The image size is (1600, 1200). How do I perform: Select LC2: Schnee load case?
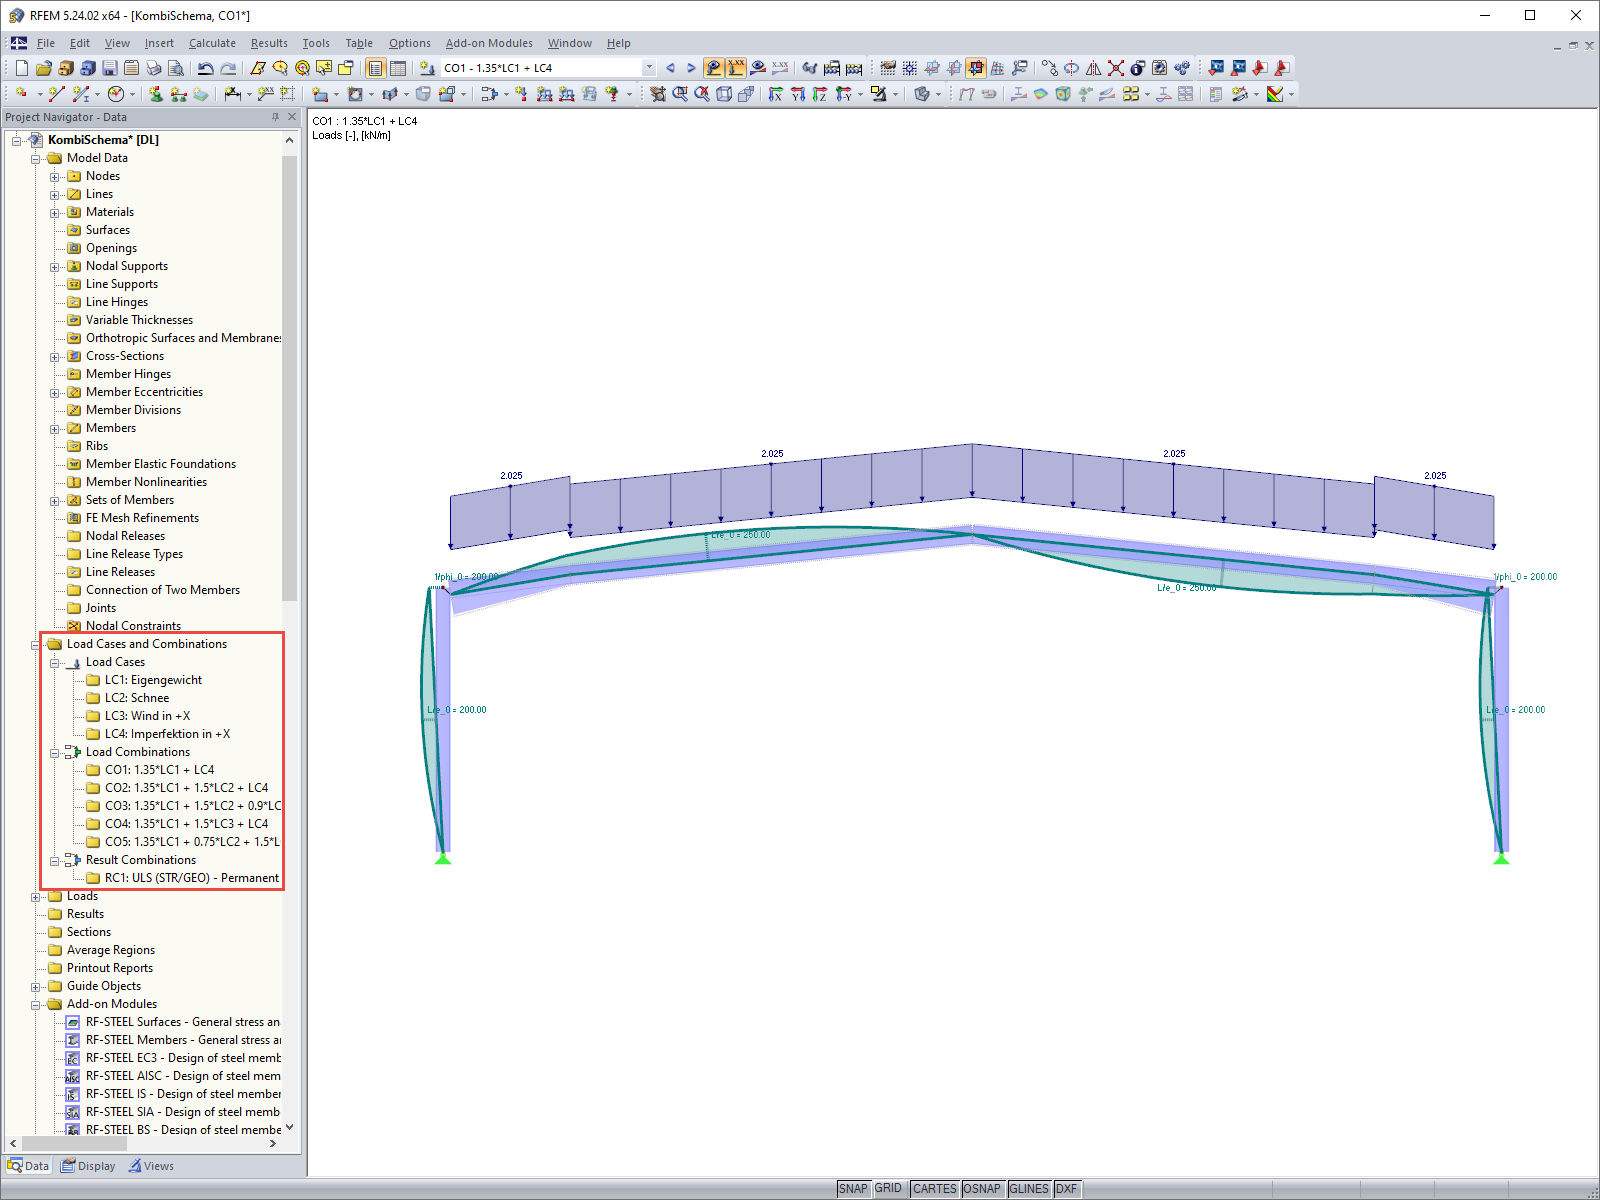point(137,698)
